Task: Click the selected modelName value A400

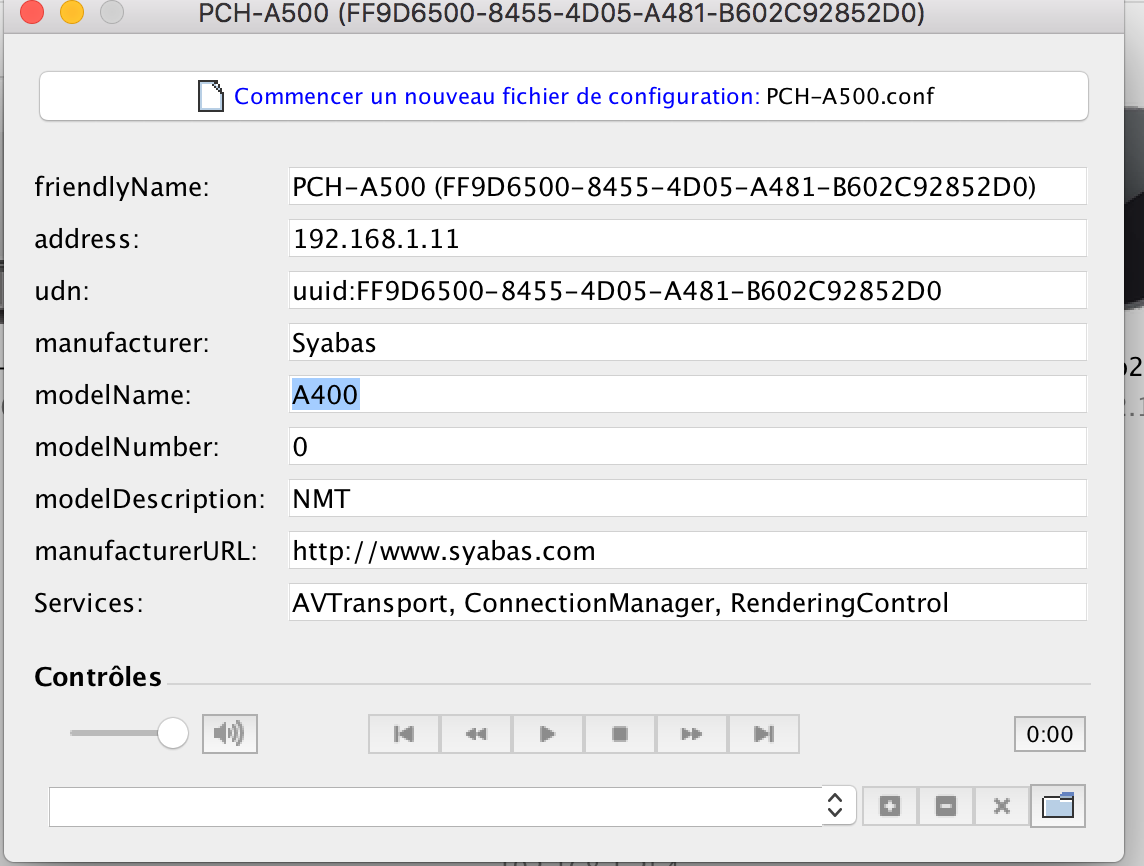Action: point(325,395)
